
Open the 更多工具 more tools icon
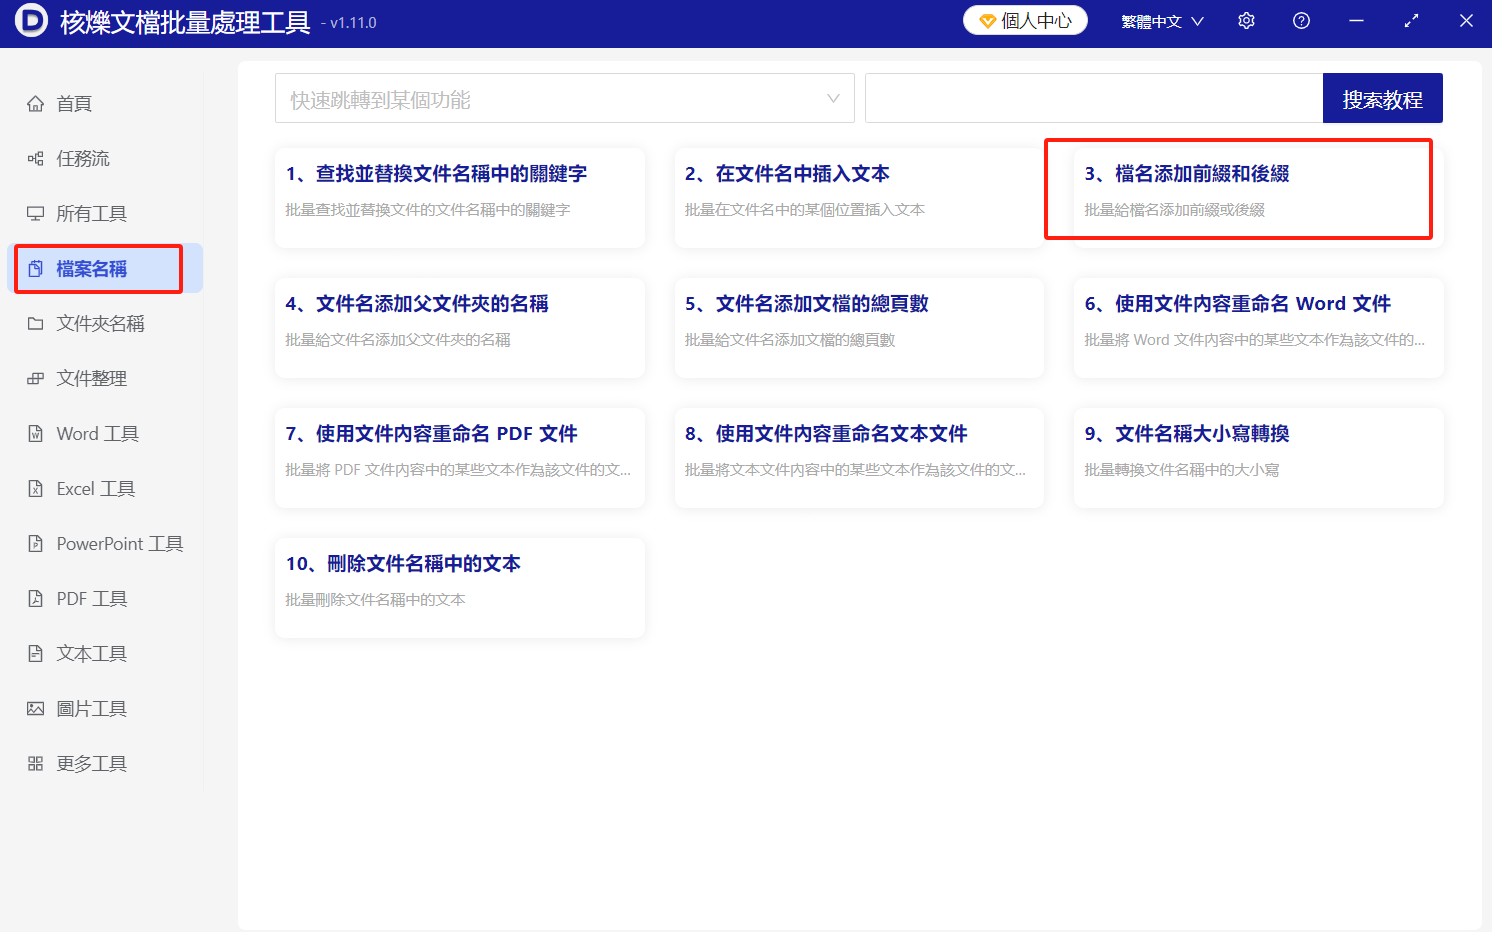point(36,763)
